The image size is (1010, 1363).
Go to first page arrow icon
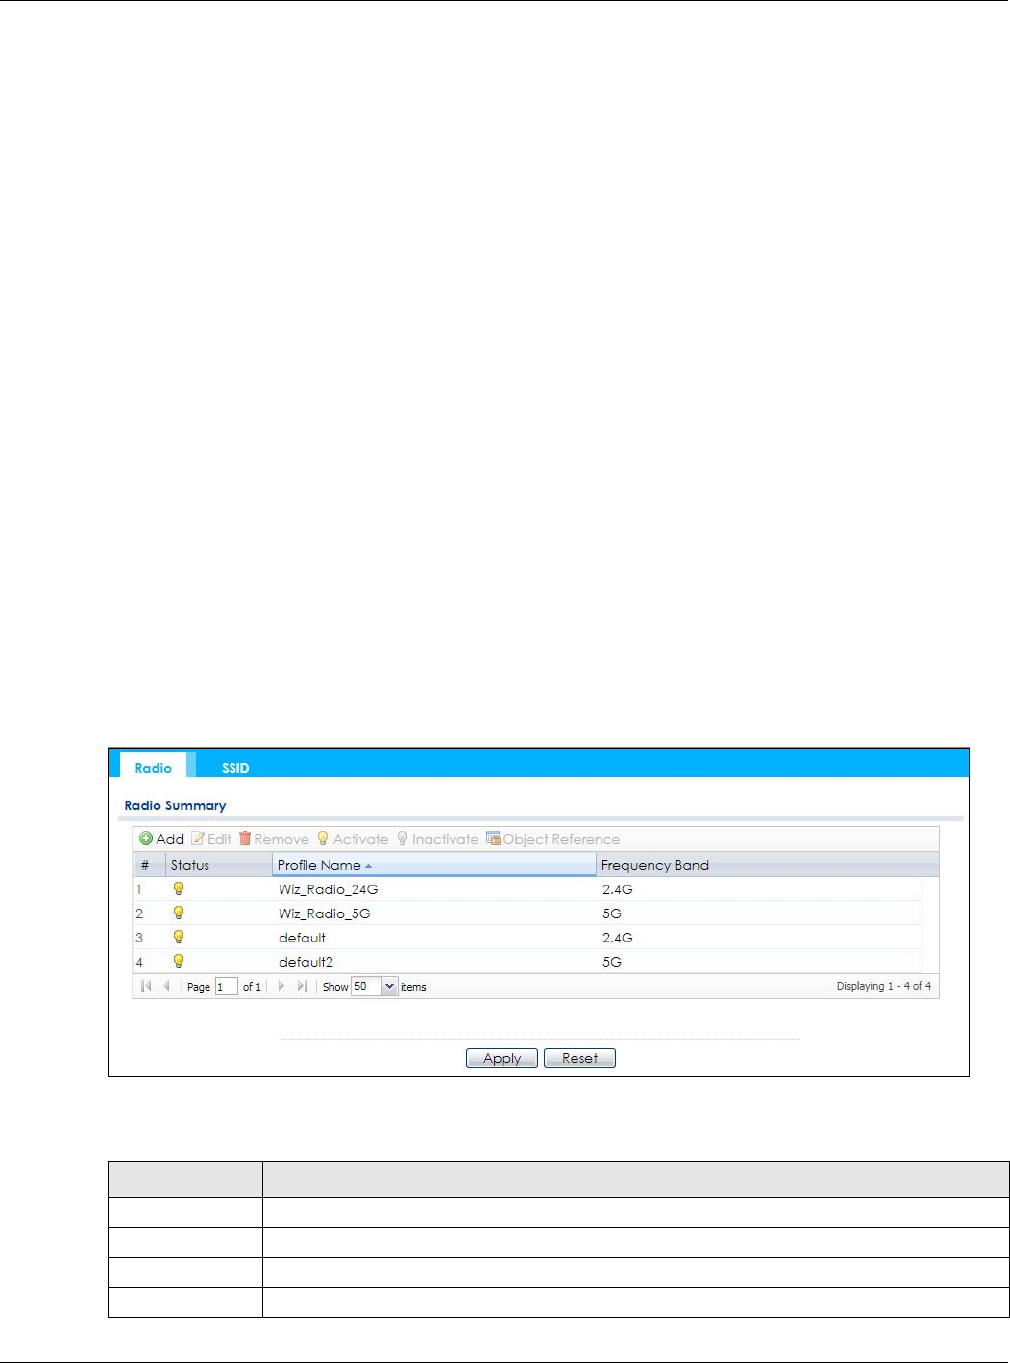tap(146, 986)
